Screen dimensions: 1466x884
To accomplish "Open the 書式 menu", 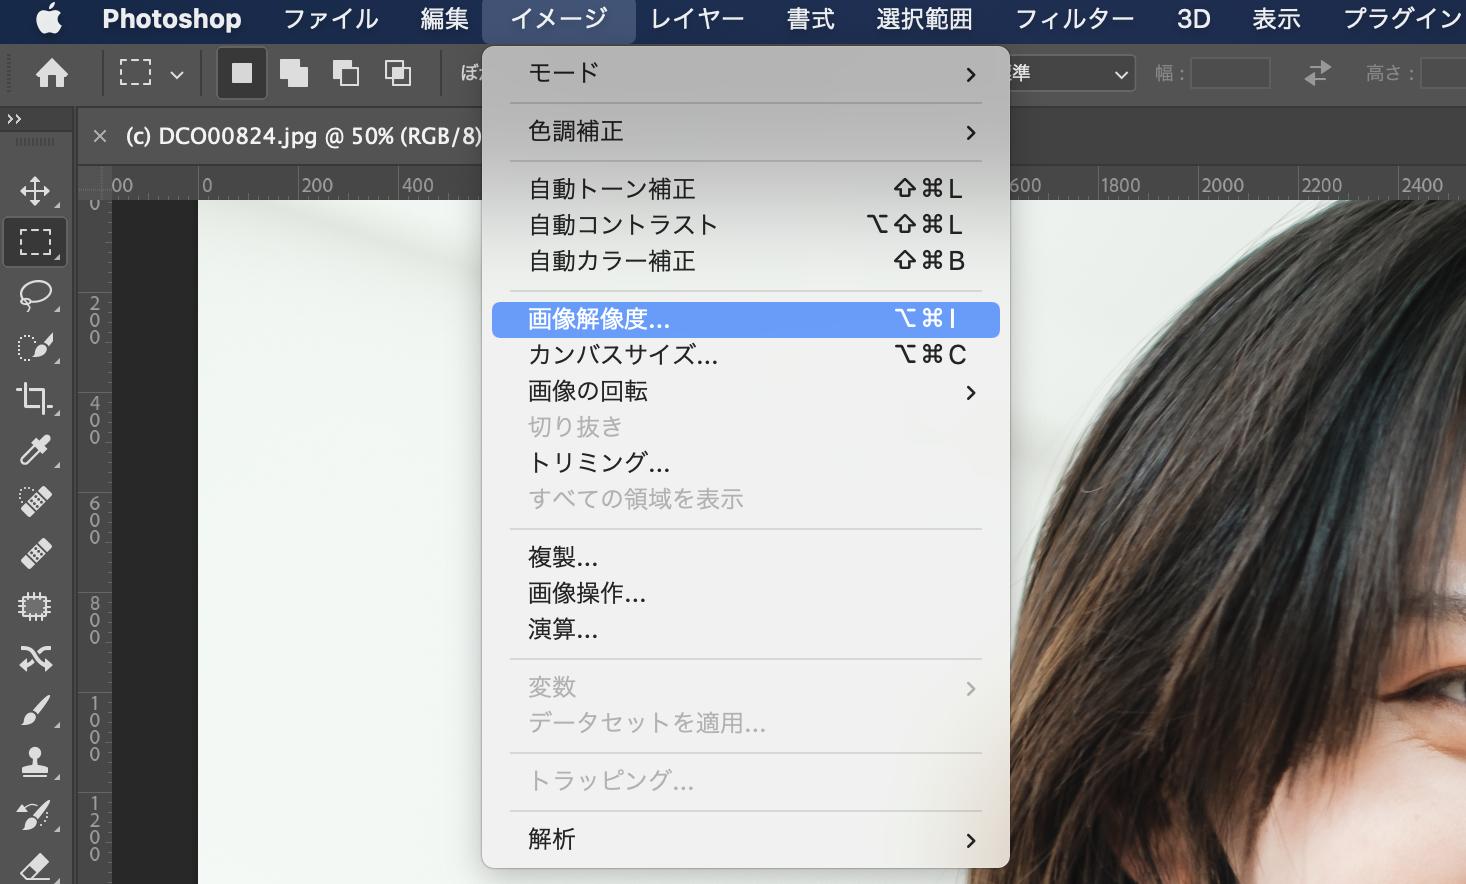I will pos(810,19).
